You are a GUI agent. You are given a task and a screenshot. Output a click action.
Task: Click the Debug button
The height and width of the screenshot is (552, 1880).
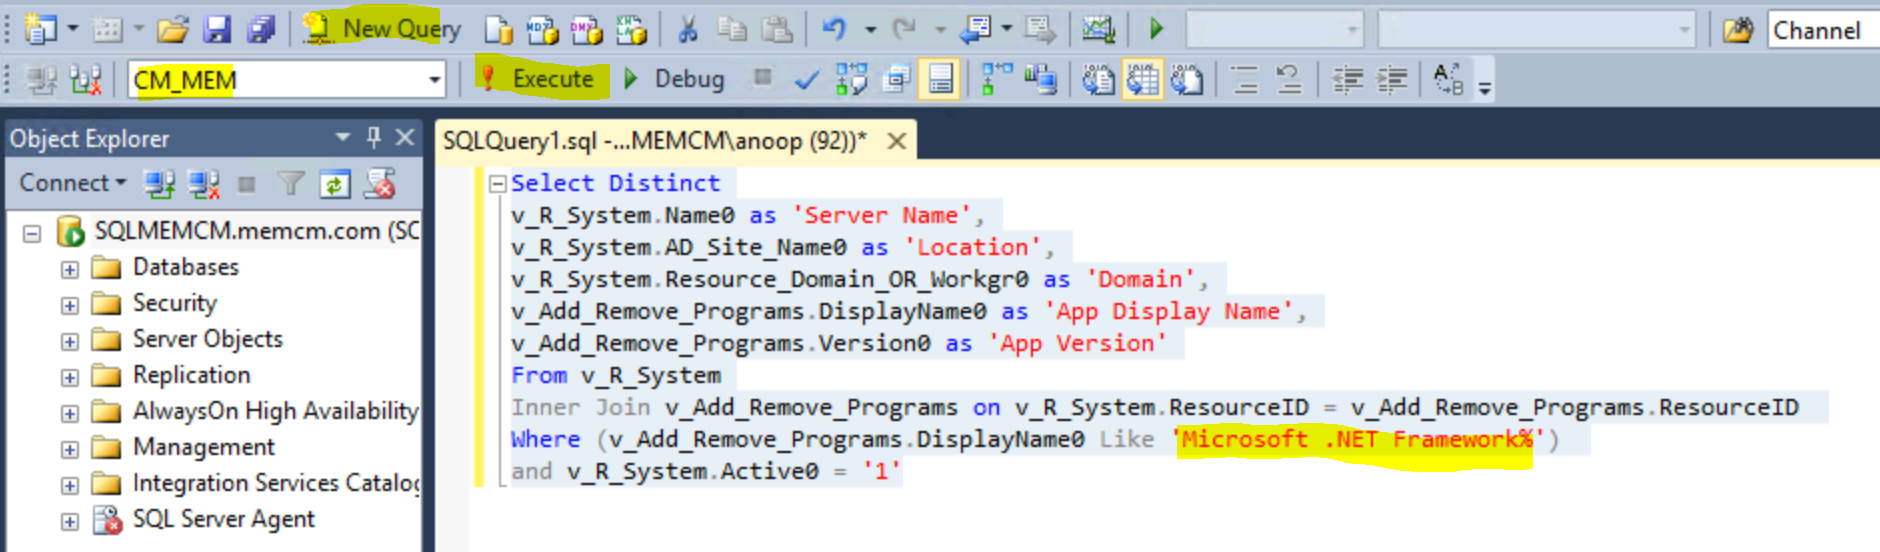[x=673, y=78]
